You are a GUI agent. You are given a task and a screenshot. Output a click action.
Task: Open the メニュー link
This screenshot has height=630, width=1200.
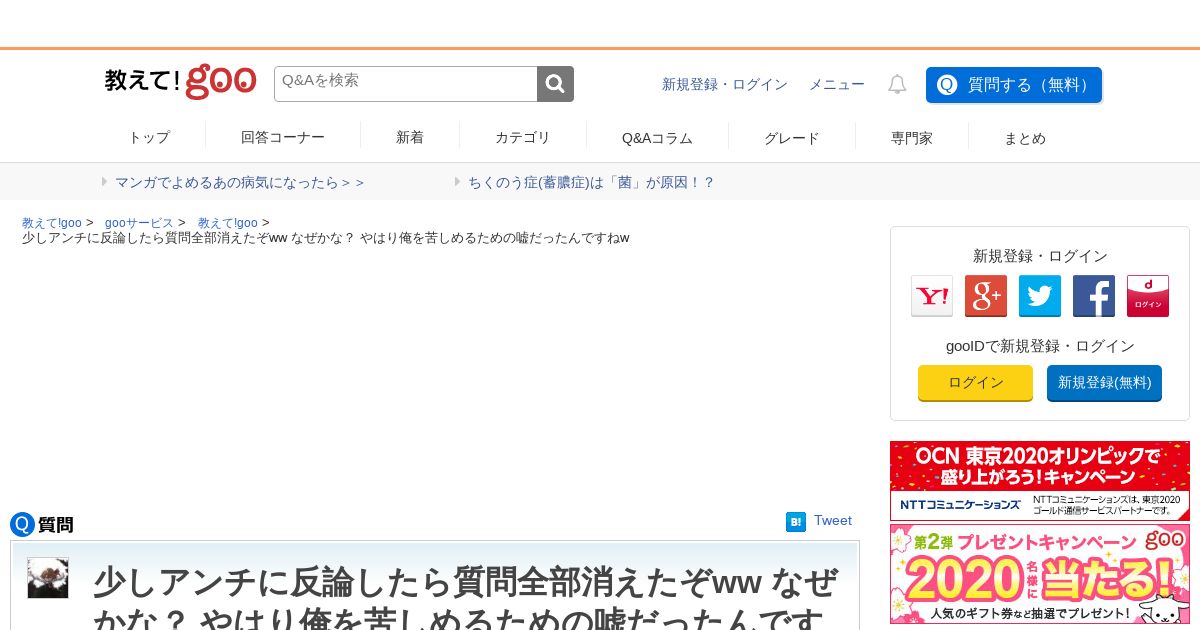[837, 85]
